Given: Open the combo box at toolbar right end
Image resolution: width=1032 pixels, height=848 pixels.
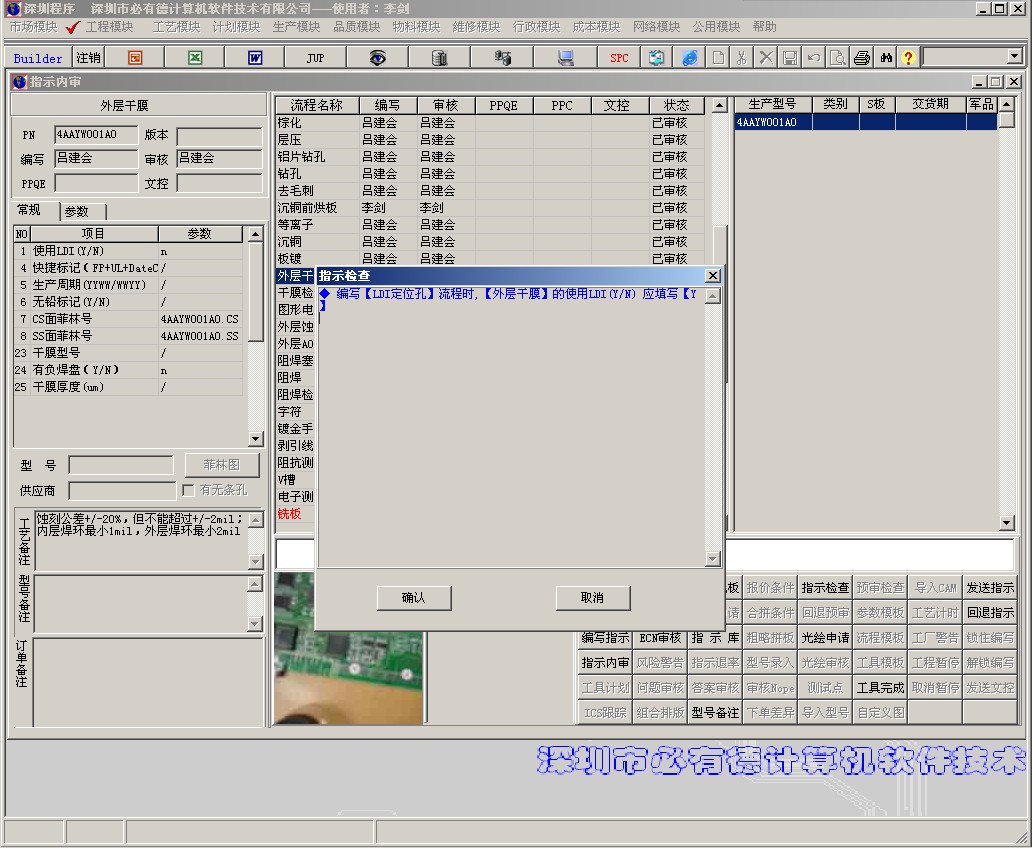Looking at the screenshot, I should click(1014, 57).
